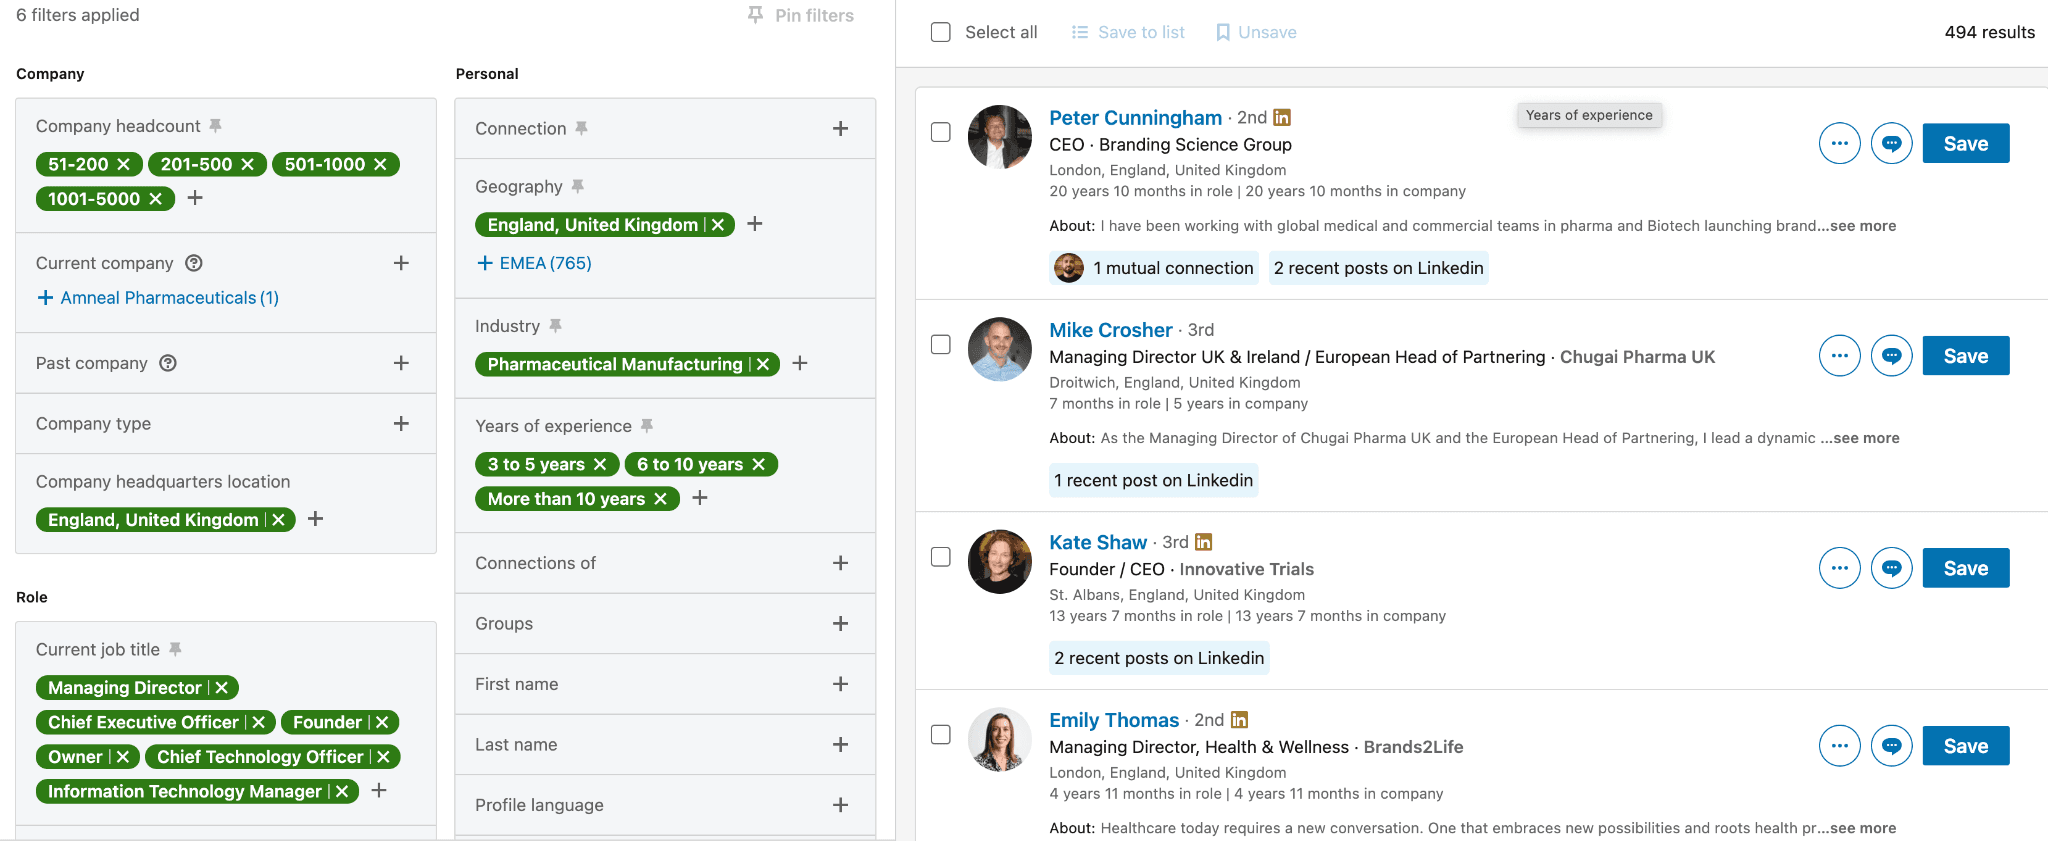
Task: Expand the Profile language filter
Action: coord(840,805)
